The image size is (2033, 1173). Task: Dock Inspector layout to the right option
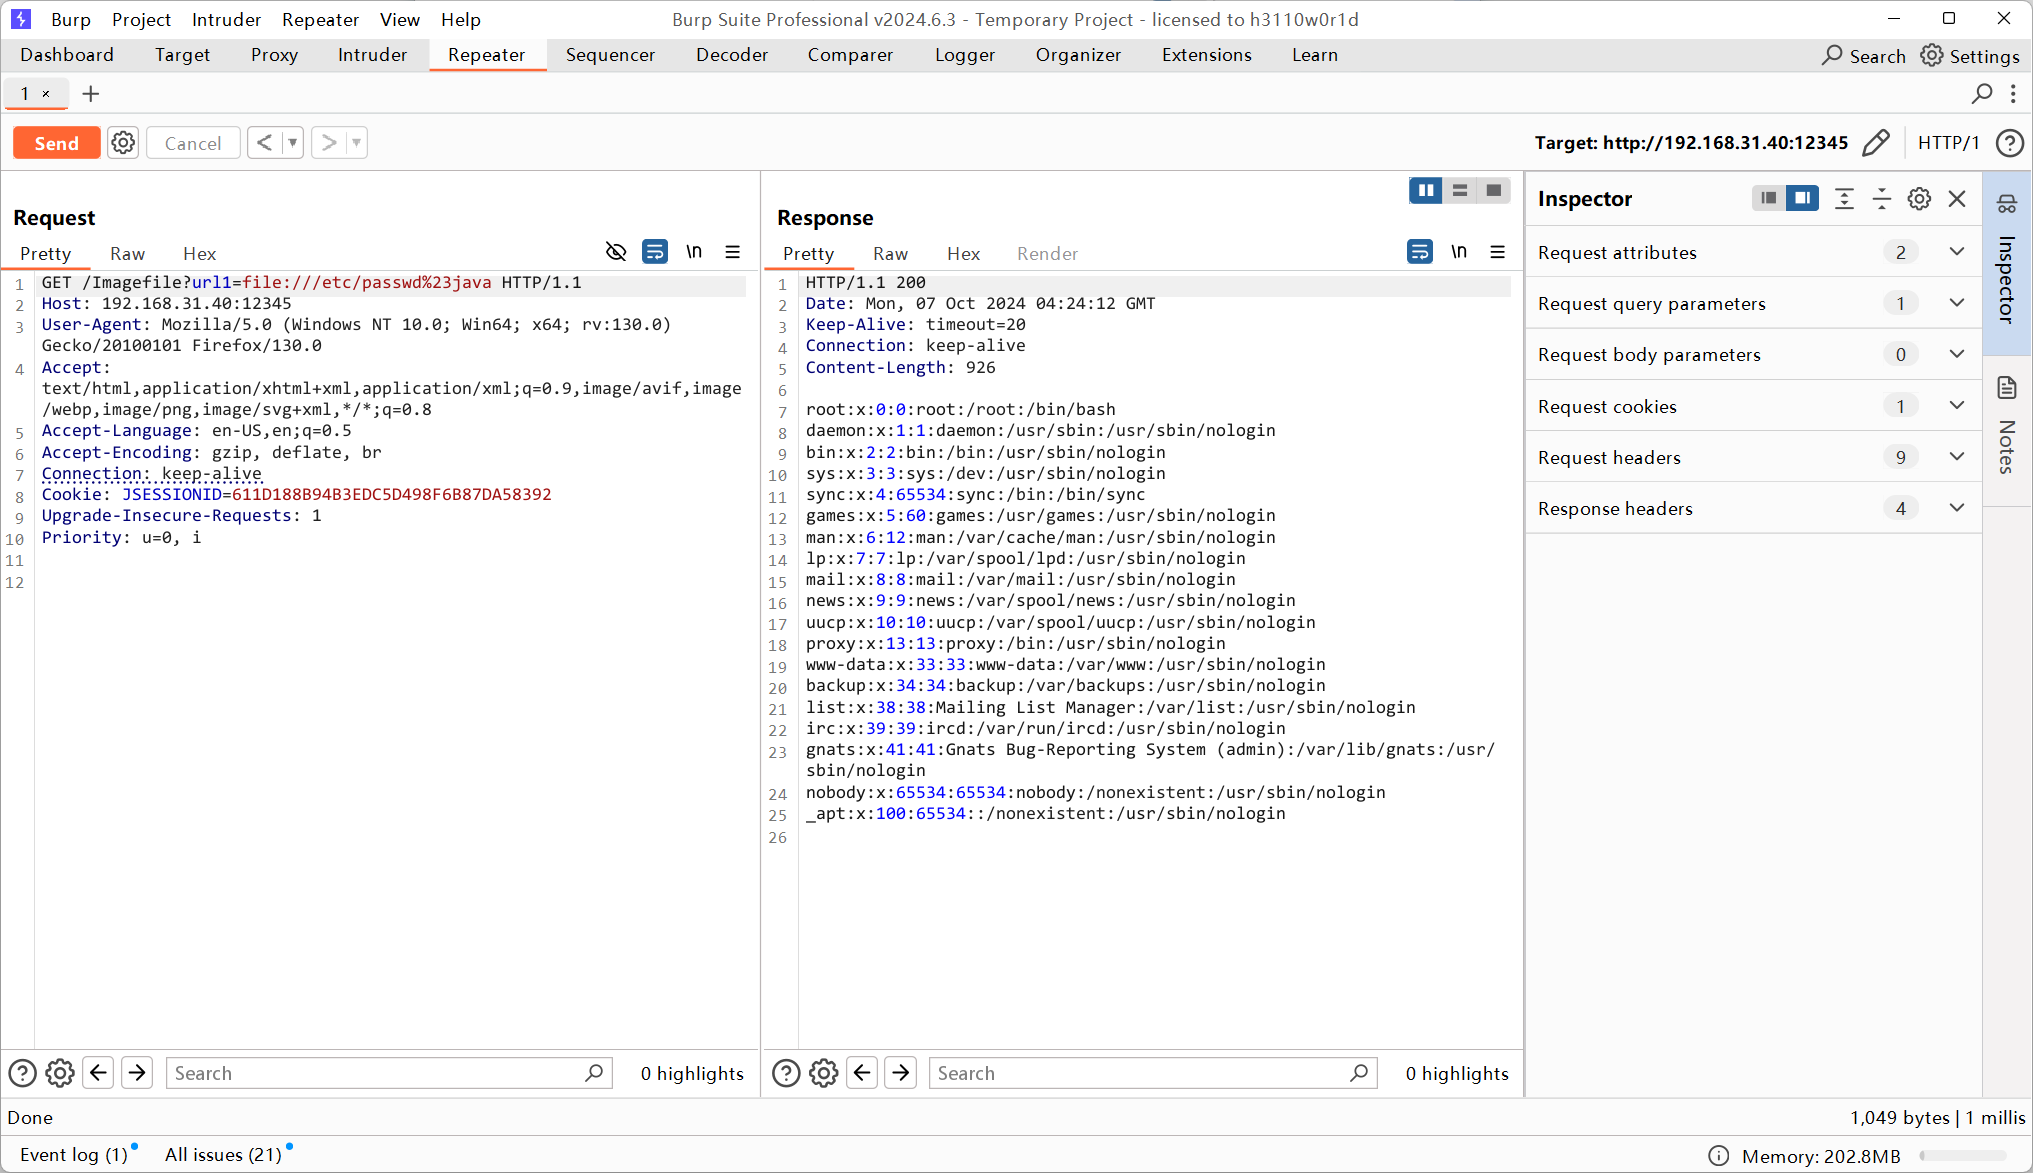pos(1803,198)
